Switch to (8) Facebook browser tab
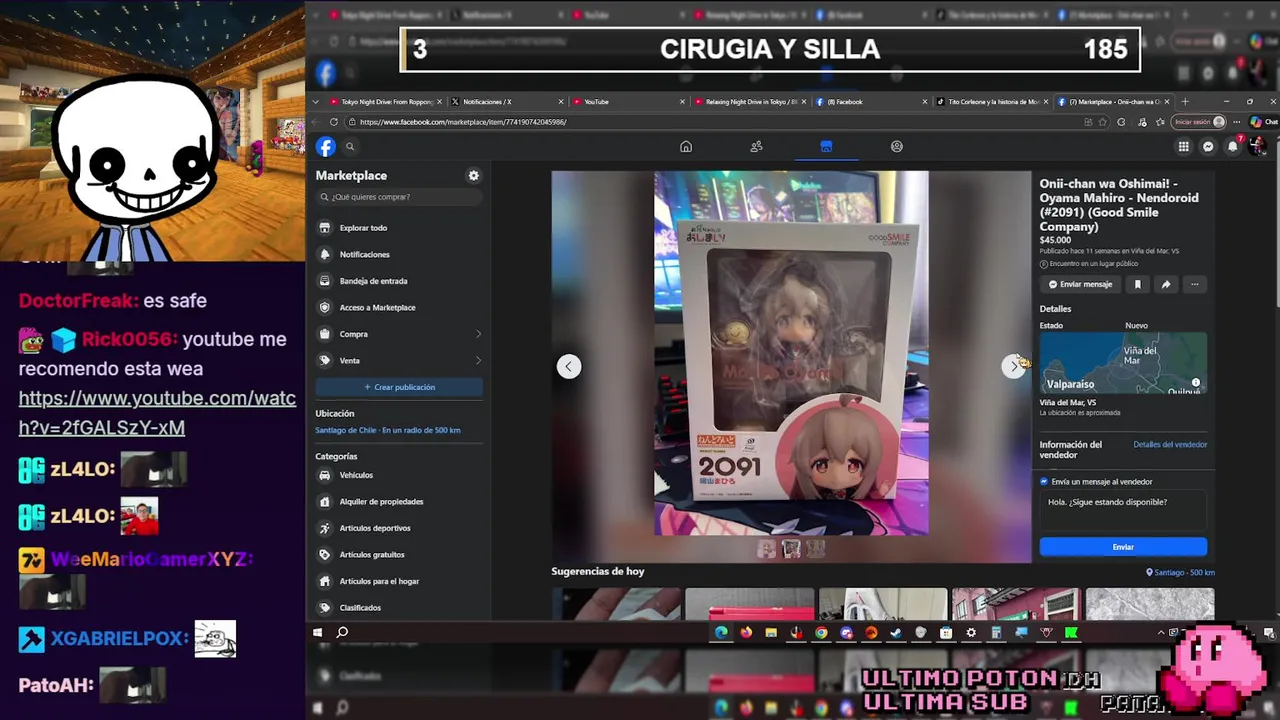 tap(870, 102)
